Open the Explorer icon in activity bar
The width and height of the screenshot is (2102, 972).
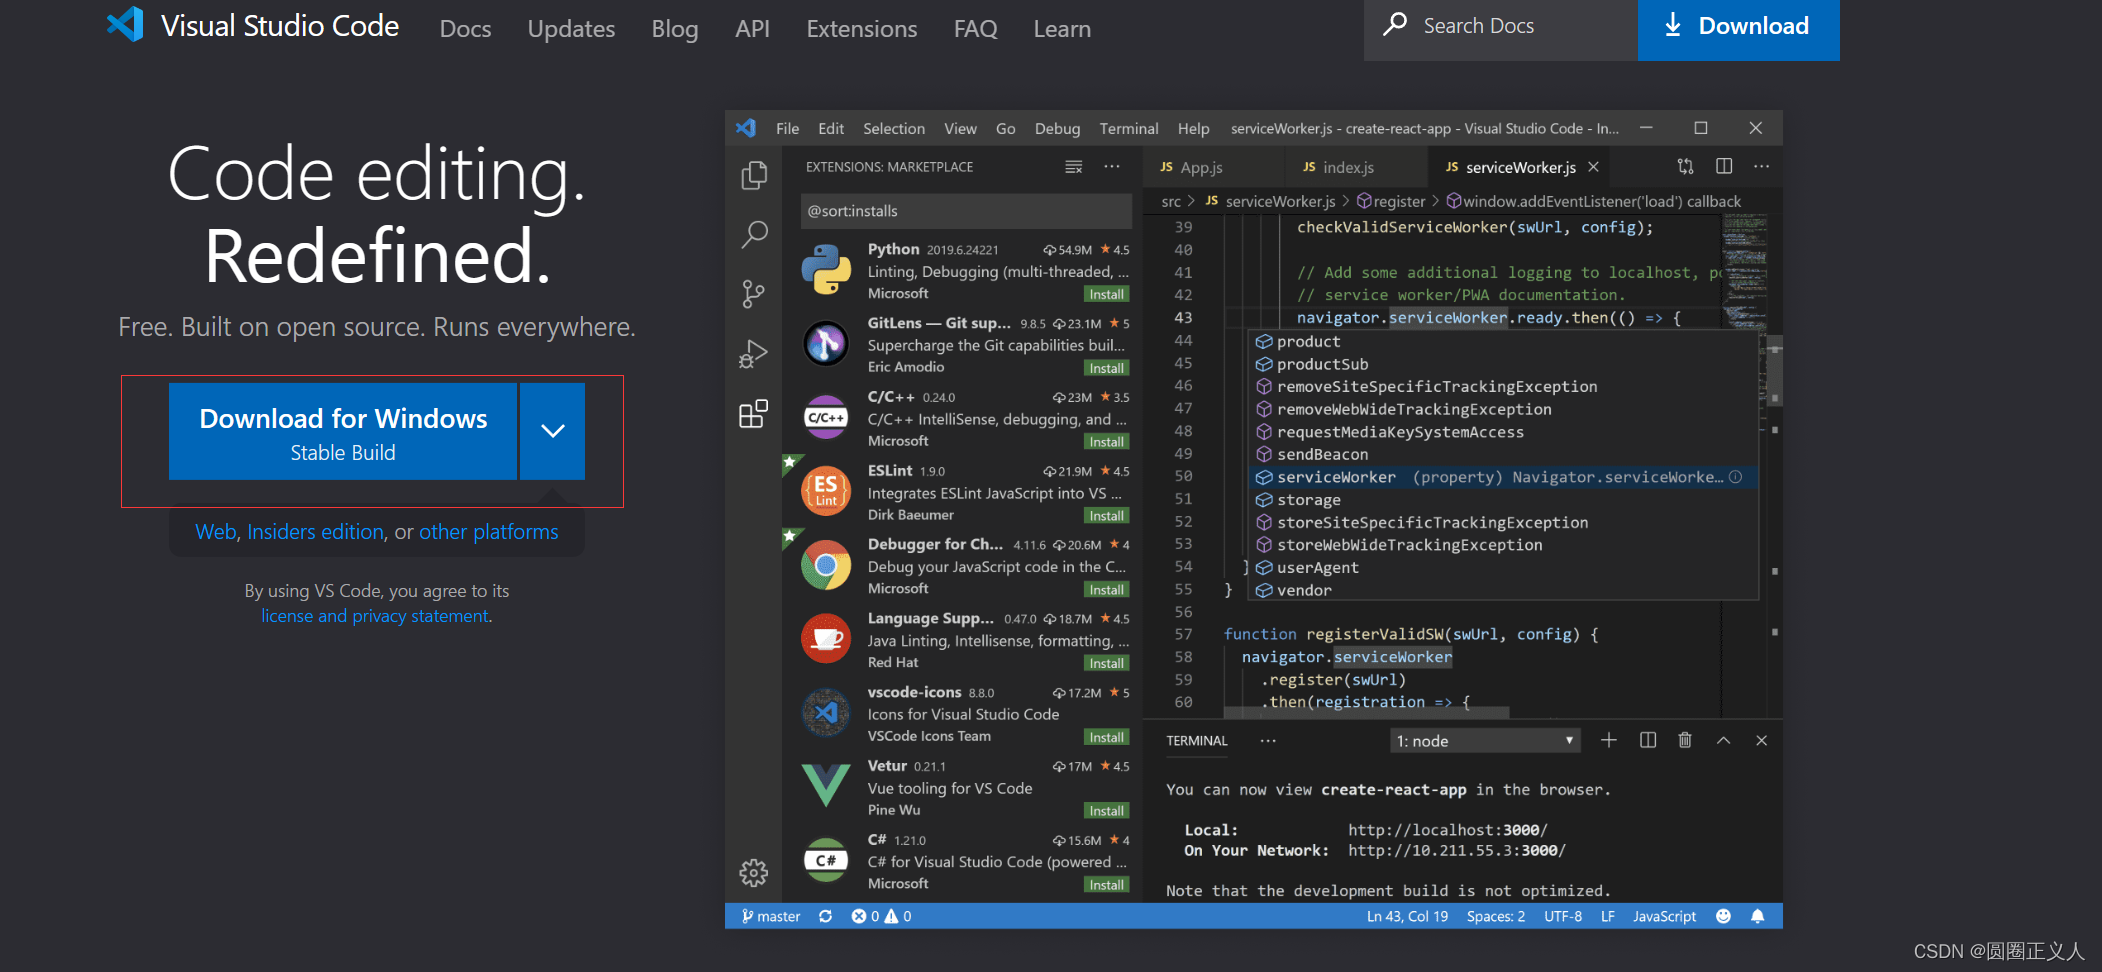[754, 176]
